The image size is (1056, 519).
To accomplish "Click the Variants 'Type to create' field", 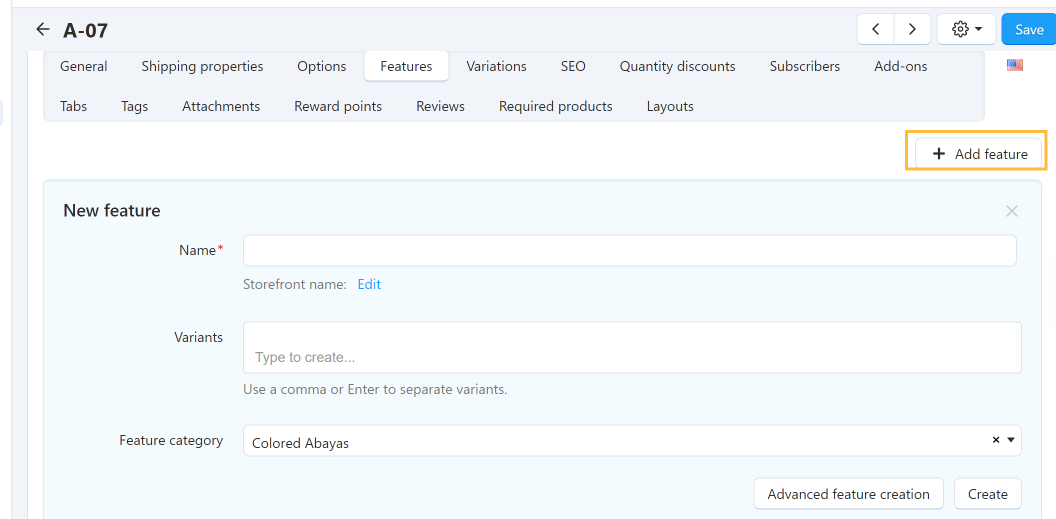I will [632, 347].
